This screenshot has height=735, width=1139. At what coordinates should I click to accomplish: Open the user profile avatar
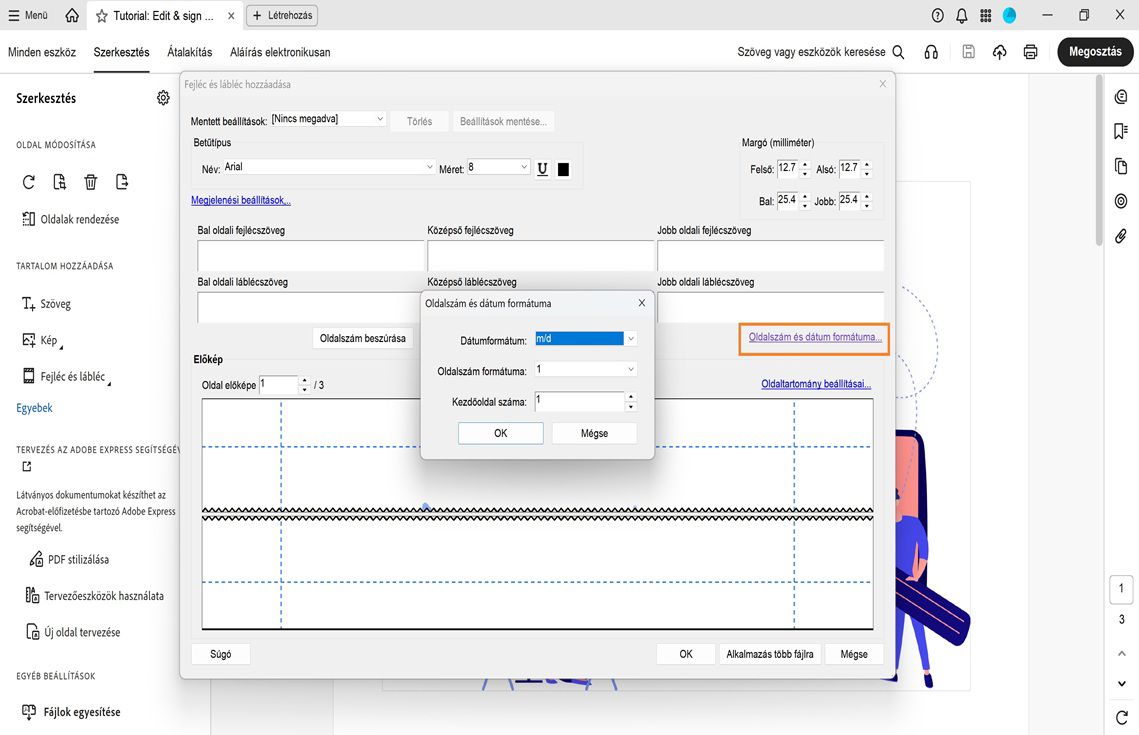coord(1010,15)
